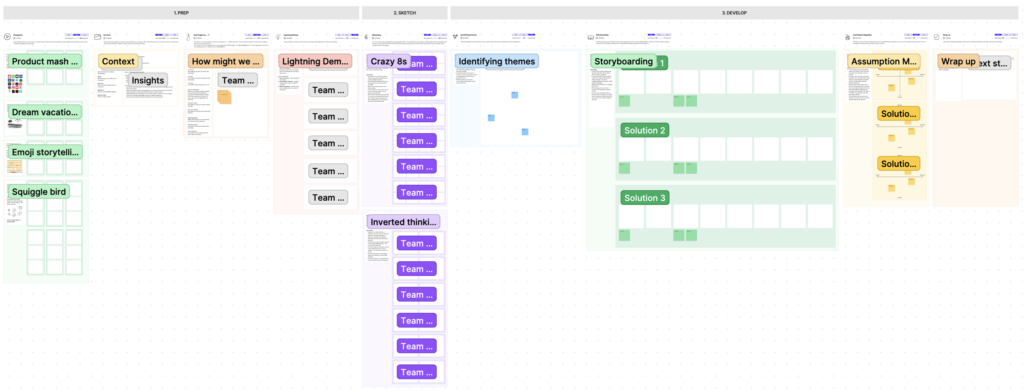Open the Squiggle bird label
The width and height of the screenshot is (1024, 392).
39,191
